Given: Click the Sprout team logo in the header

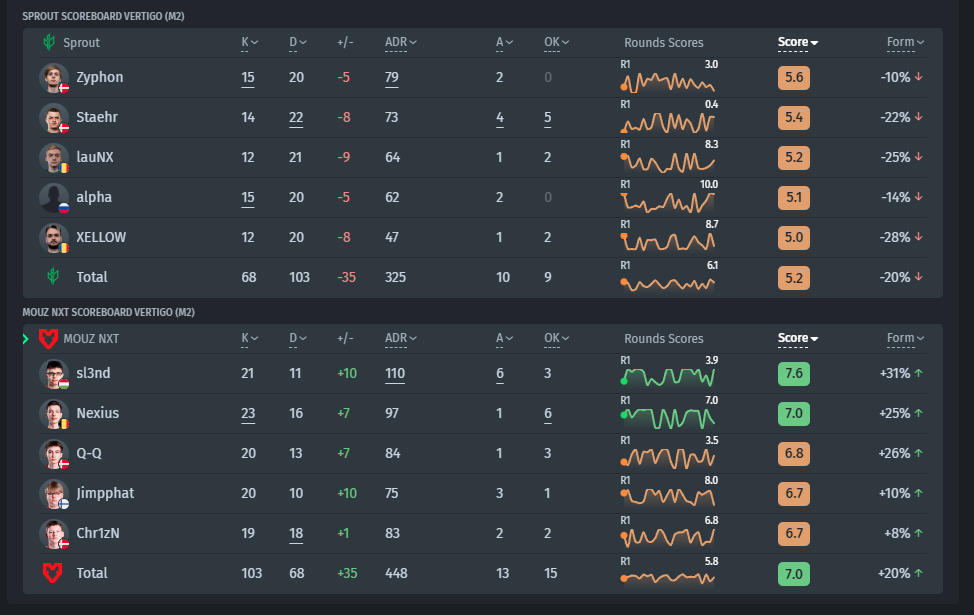Looking at the screenshot, I should 49,42.
